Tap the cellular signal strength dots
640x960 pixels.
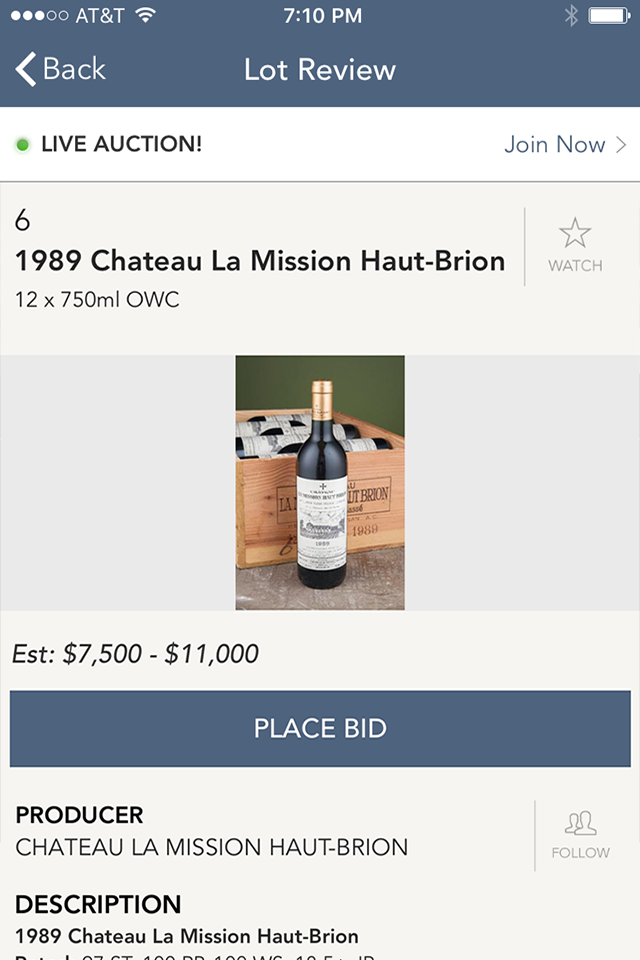38,15
